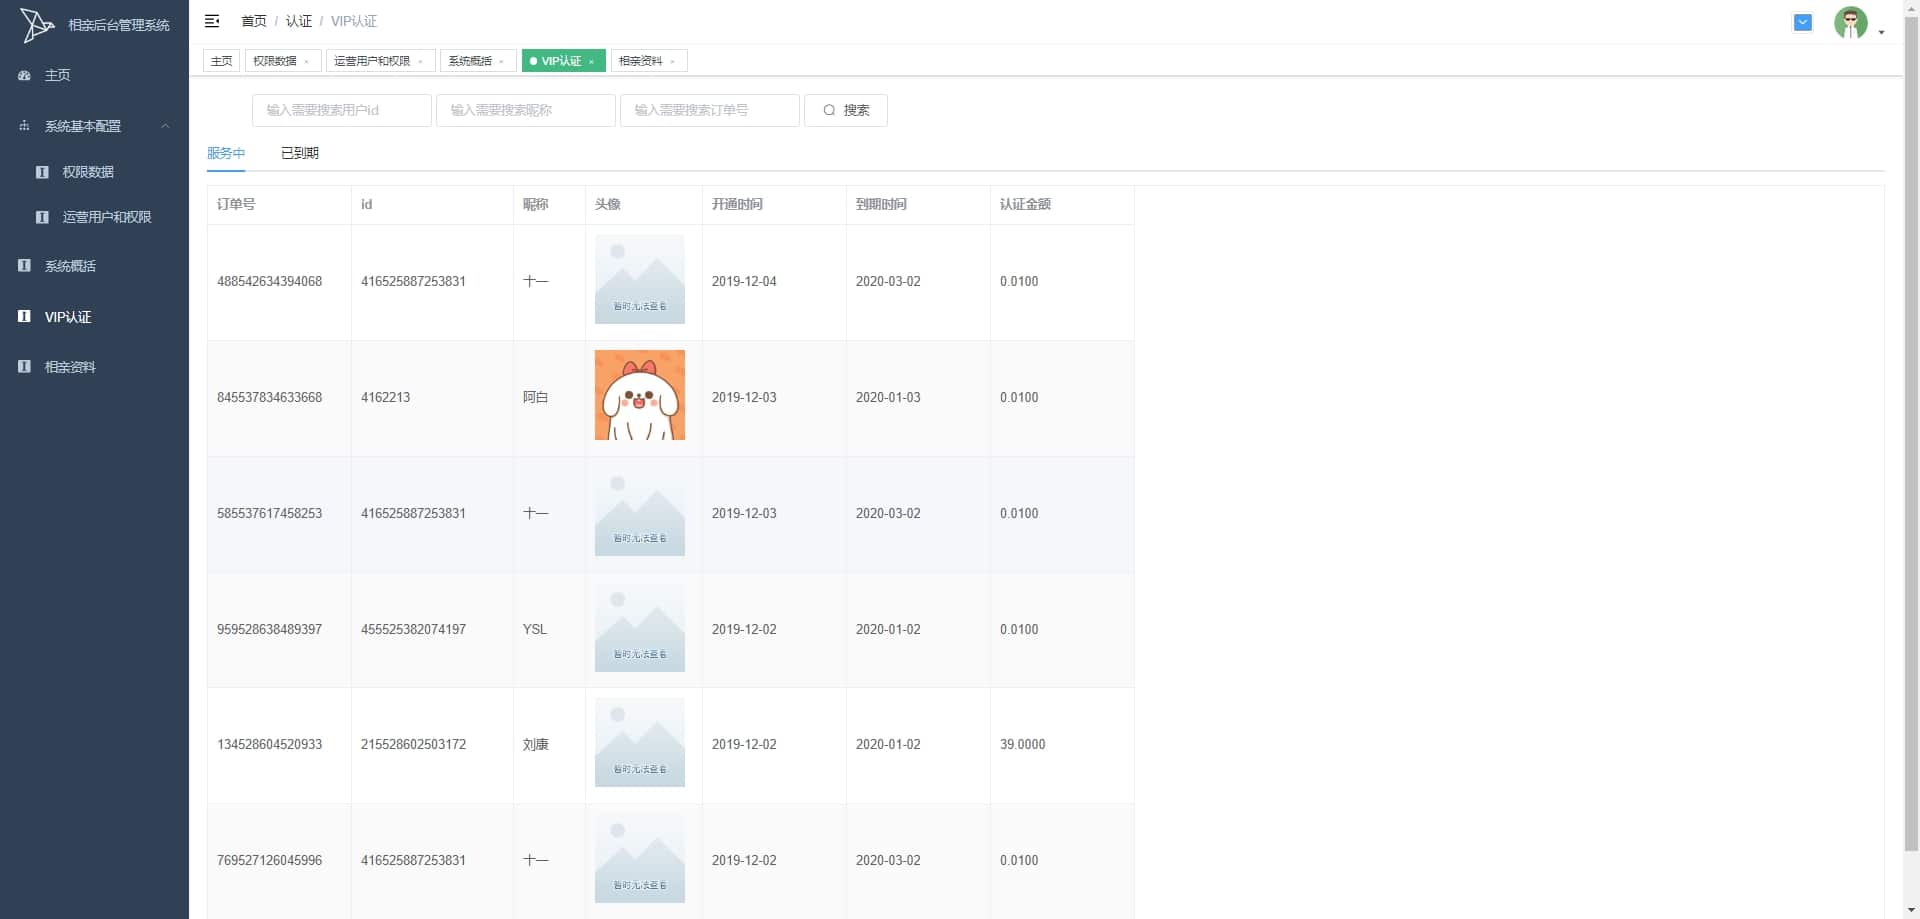Click user id 4162213
1920x919 pixels.
(385, 397)
